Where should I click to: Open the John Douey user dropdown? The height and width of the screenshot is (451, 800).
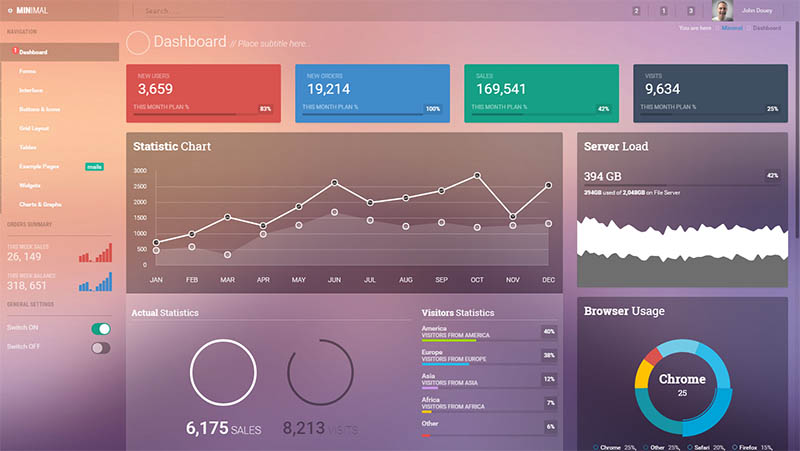757,11
